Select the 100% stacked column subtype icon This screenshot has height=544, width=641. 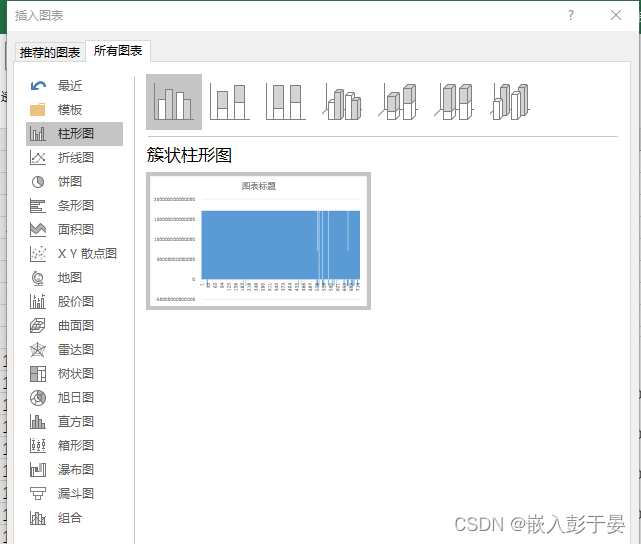286,102
